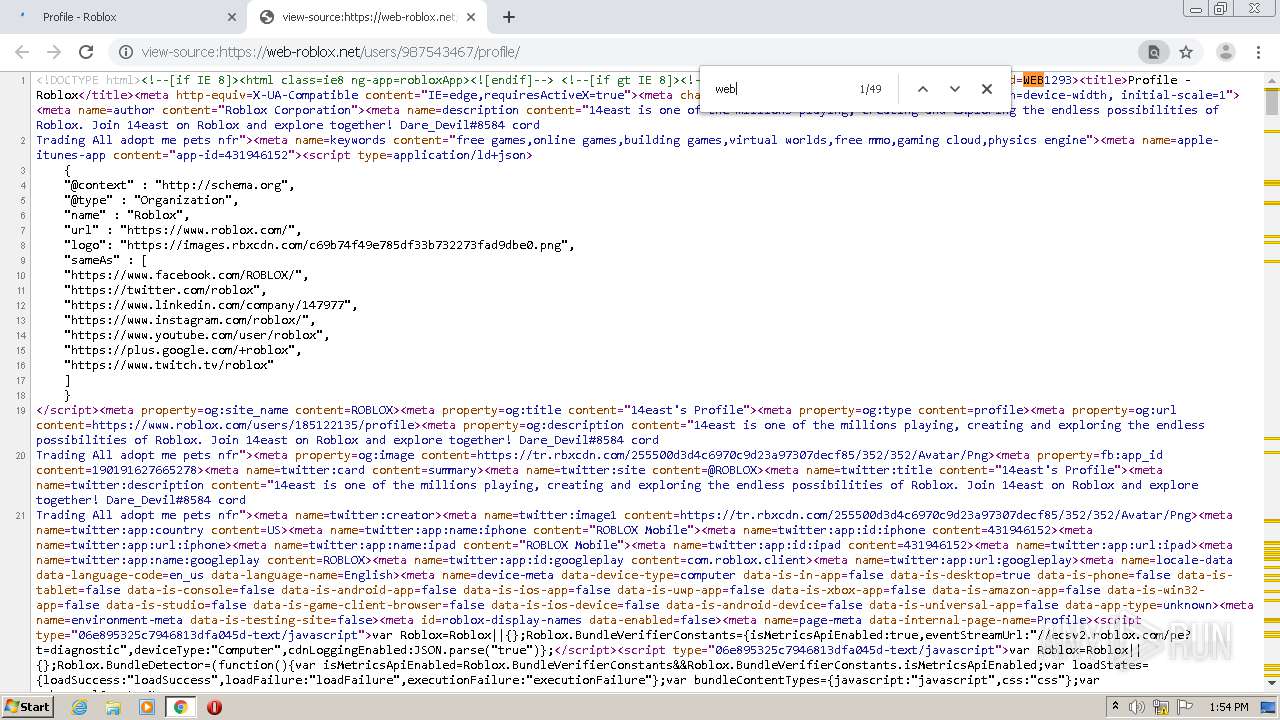Image resolution: width=1280 pixels, height=720 pixels.
Task: Select the Chrome taskbar icon
Action: tap(180, 707)
